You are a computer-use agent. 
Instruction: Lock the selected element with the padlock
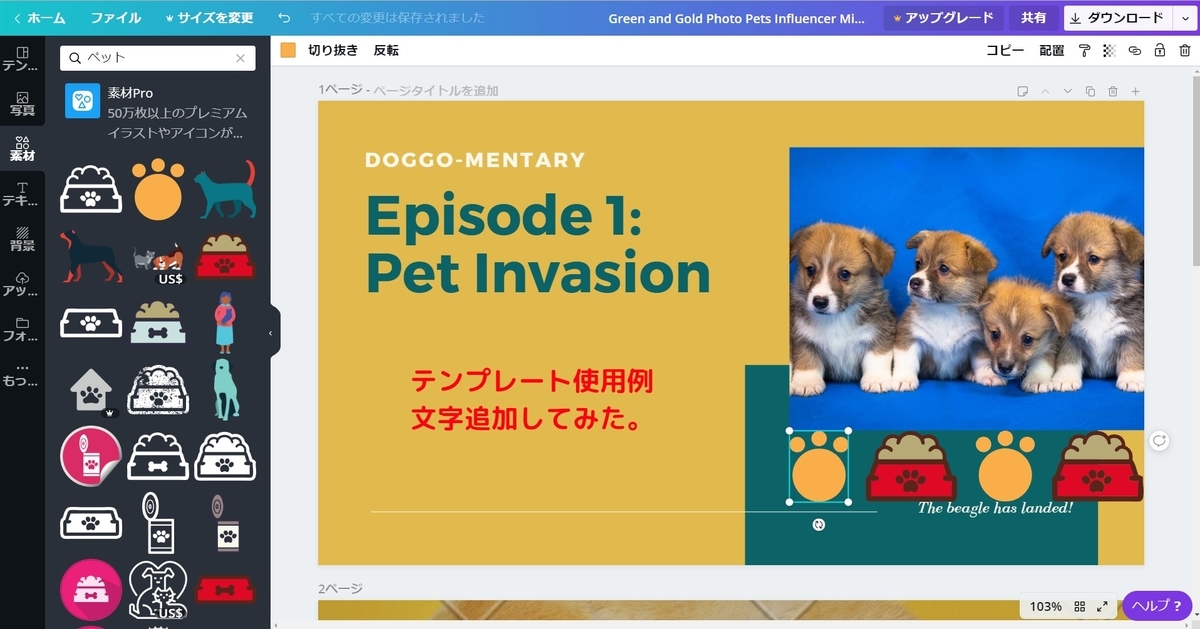tap(1160, 50)
